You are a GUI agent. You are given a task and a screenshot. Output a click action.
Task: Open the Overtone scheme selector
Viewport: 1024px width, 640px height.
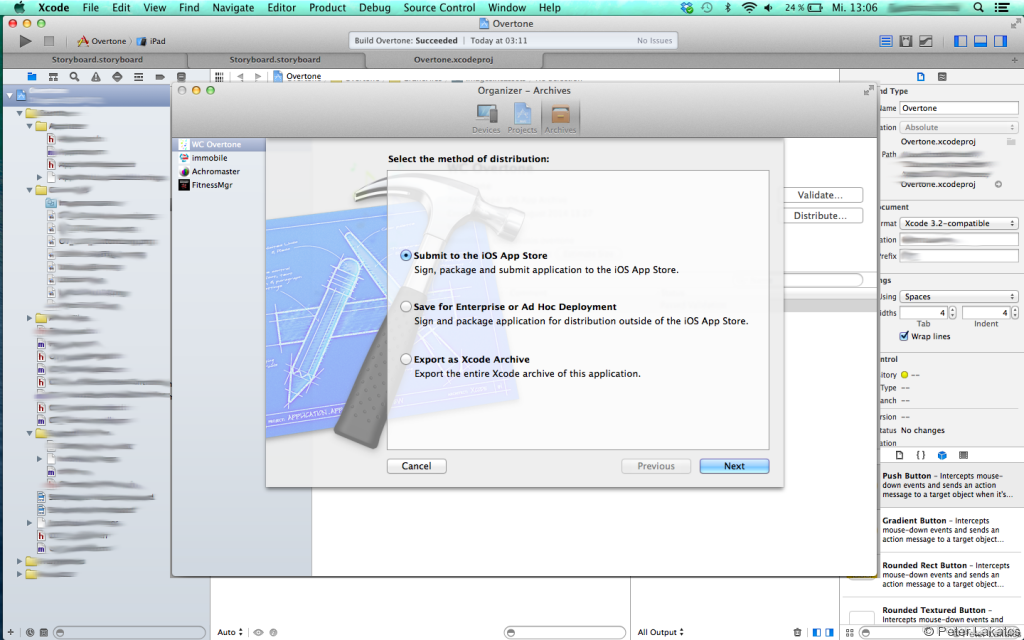point(102,41)
